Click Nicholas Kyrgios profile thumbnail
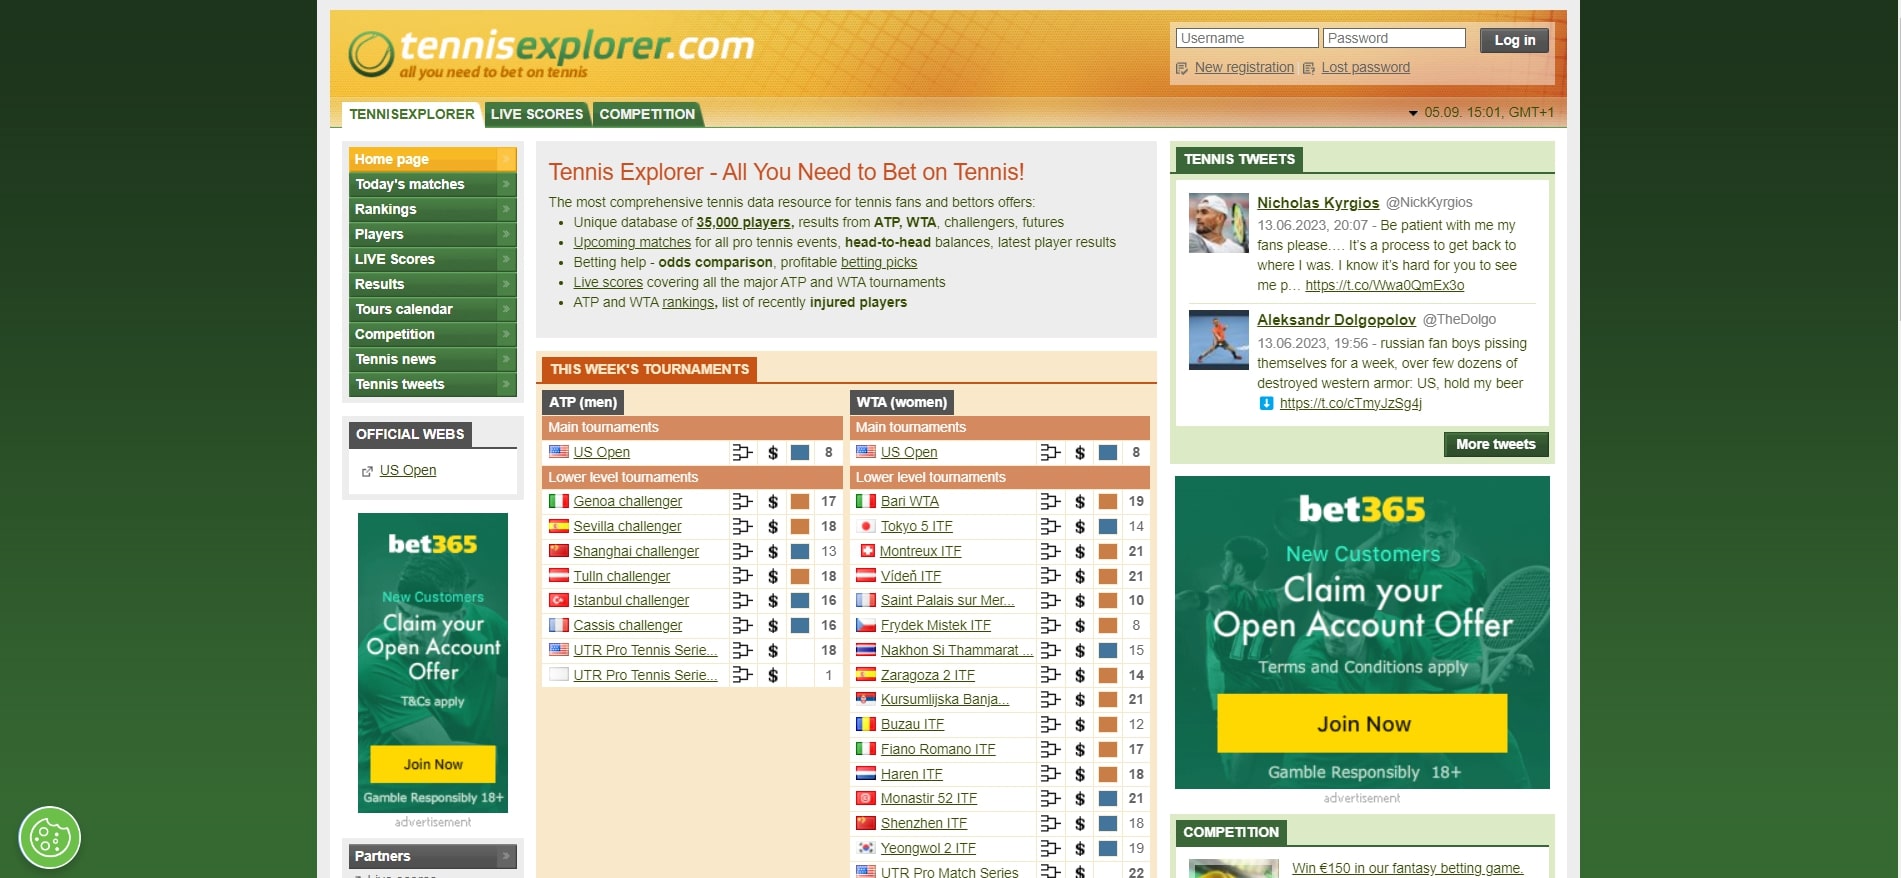 (x=1219, y=223)
